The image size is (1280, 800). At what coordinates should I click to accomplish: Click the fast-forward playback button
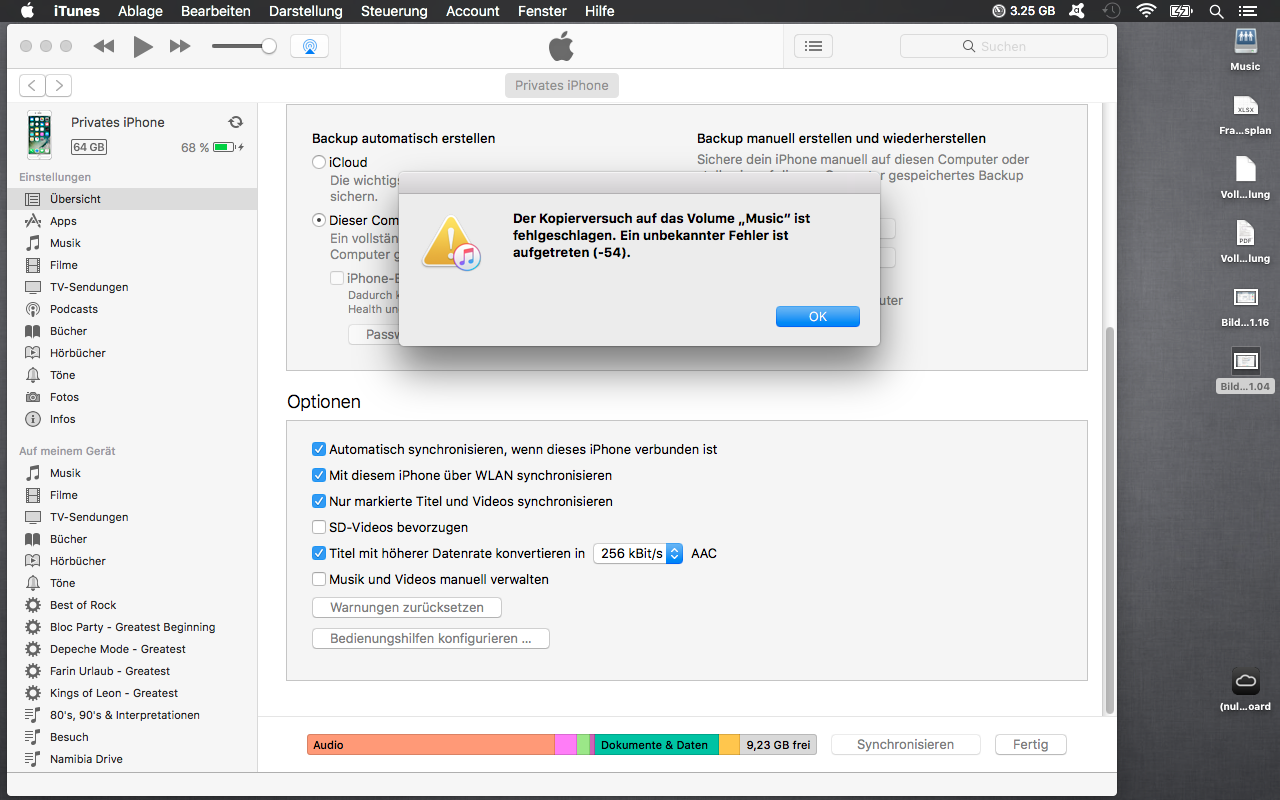coord(180,46)
